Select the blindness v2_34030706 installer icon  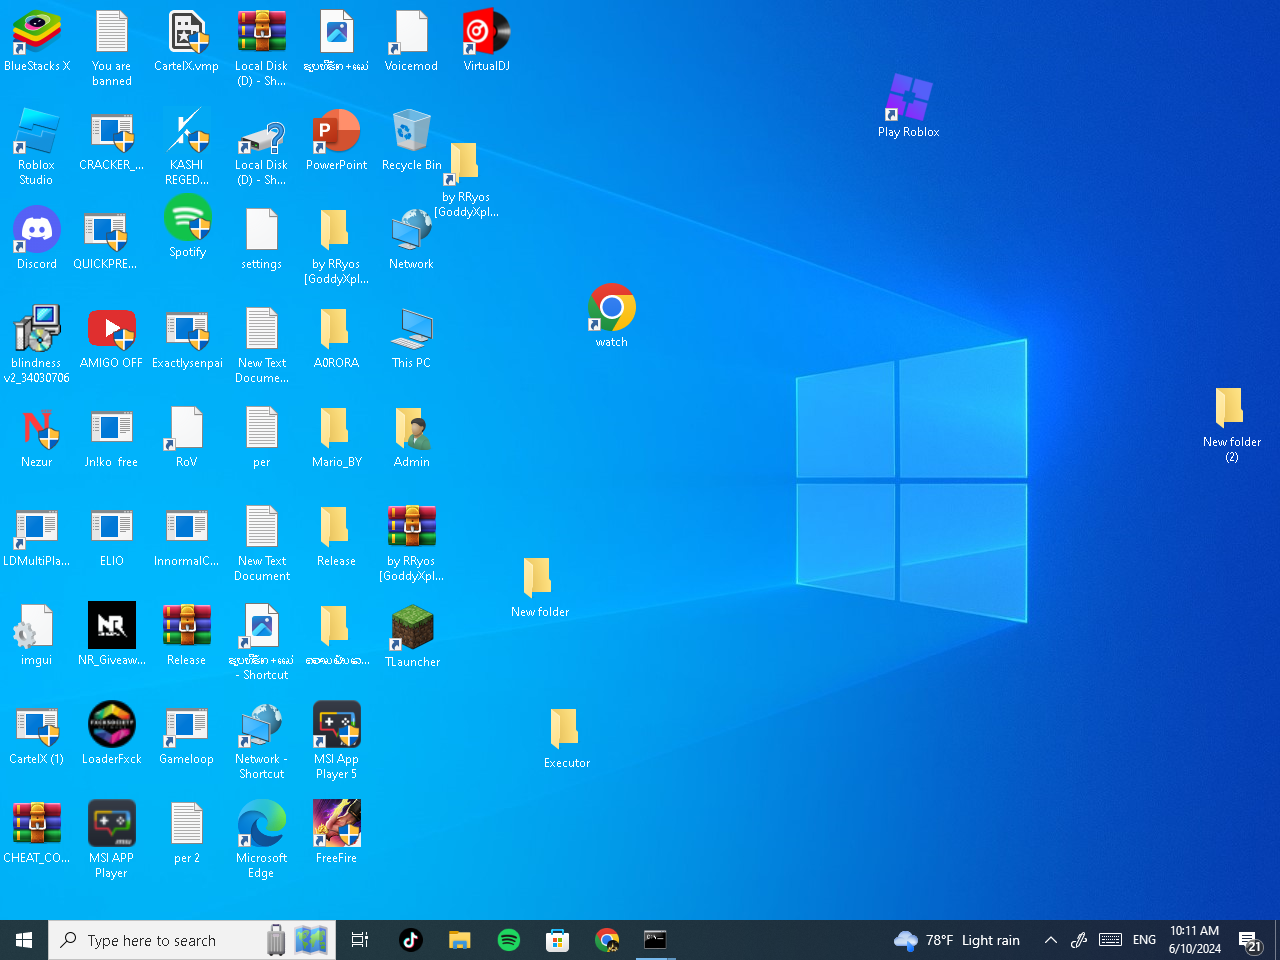pos(37,345)
